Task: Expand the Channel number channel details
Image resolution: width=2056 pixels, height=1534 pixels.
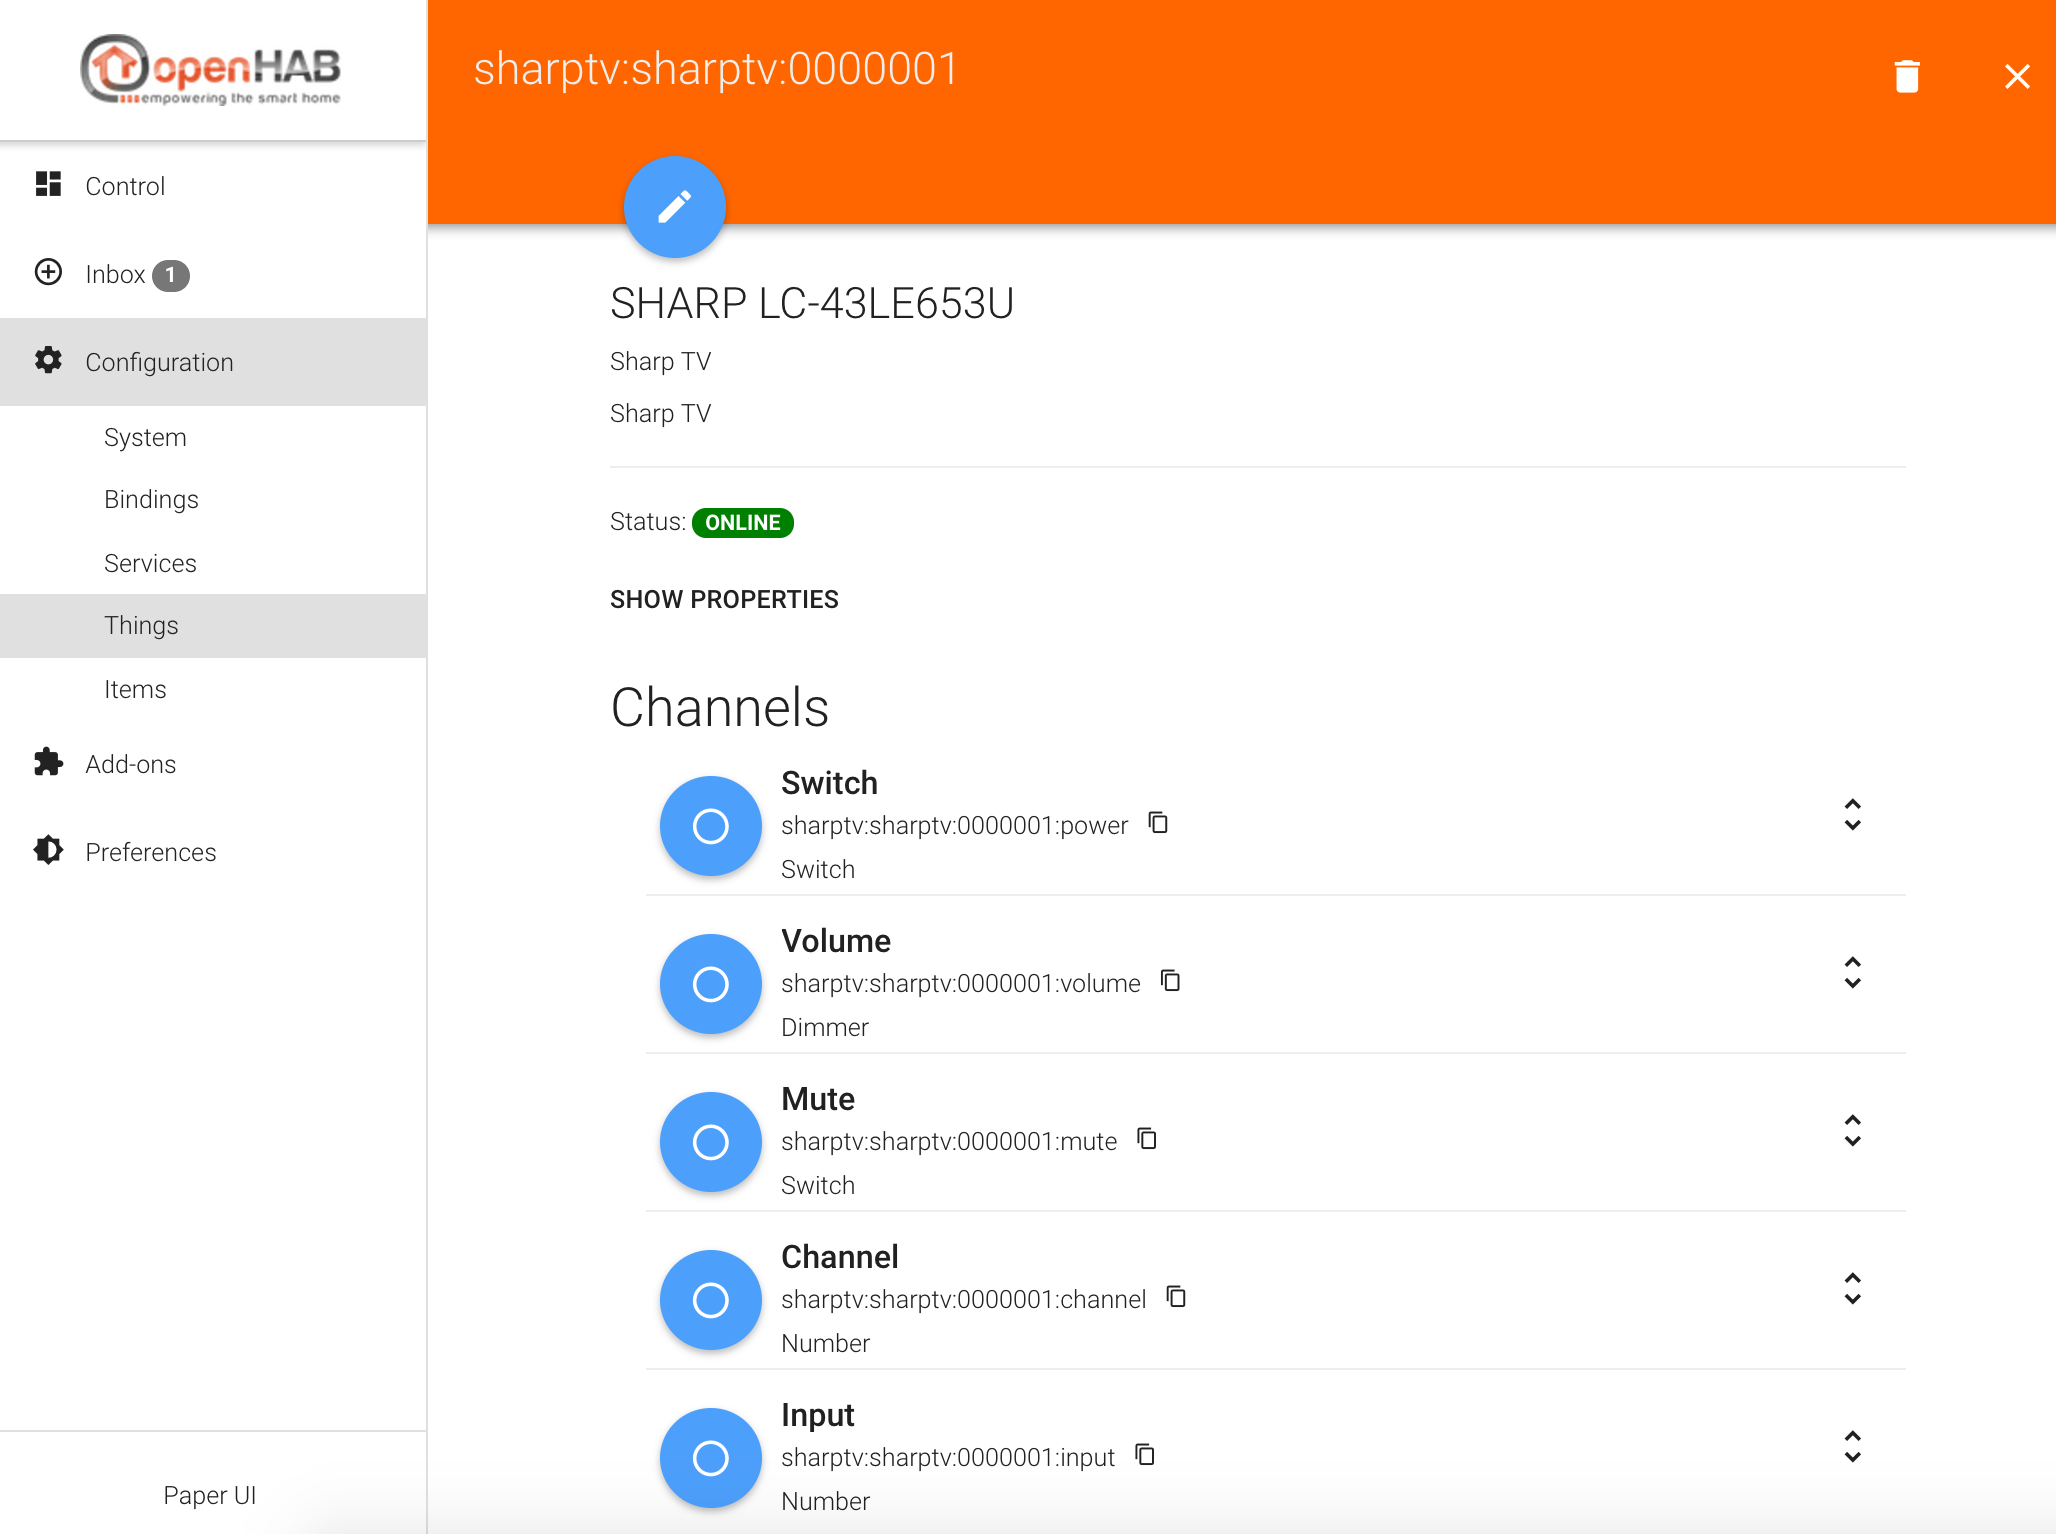Action: (1852, 1289)
